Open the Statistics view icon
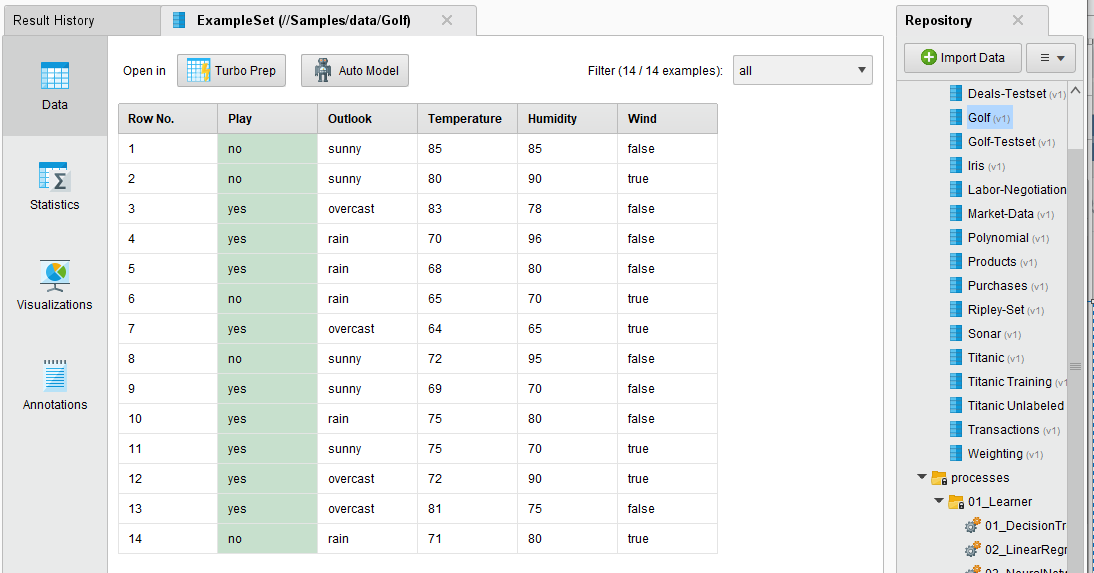This screenshot has height=573, width=1094. (54, 177)
